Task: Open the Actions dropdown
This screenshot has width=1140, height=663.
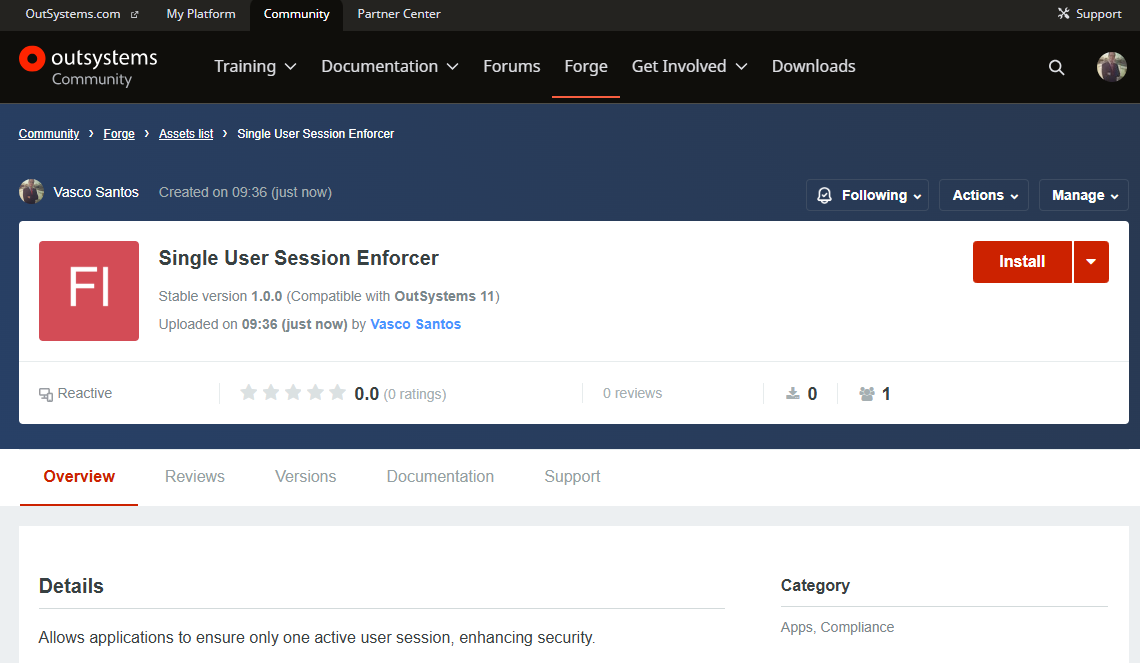Action: coord(984,196)
